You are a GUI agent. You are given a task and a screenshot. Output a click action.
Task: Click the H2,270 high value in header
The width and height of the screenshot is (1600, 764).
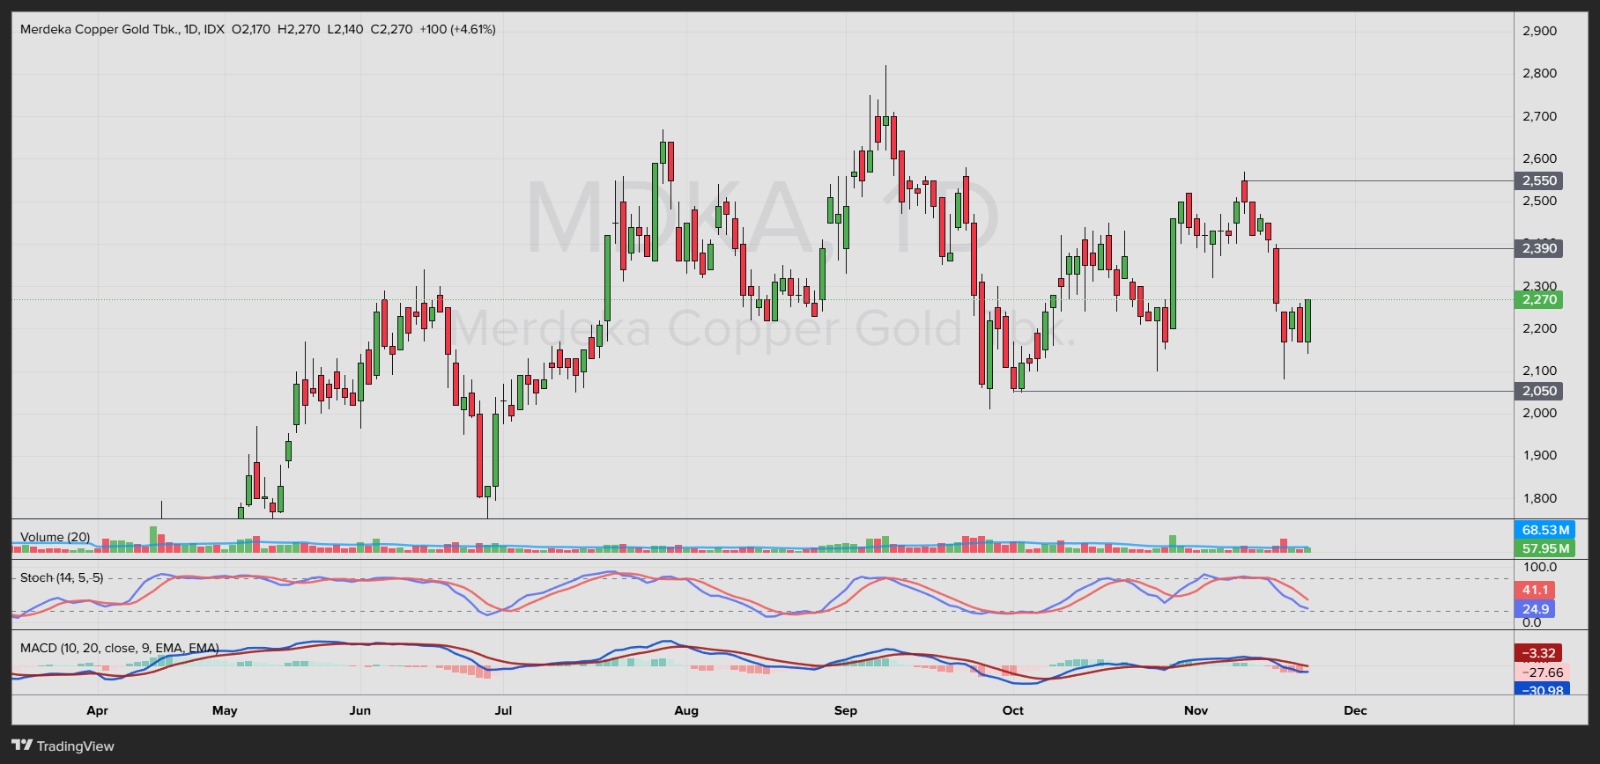[299, 29]
